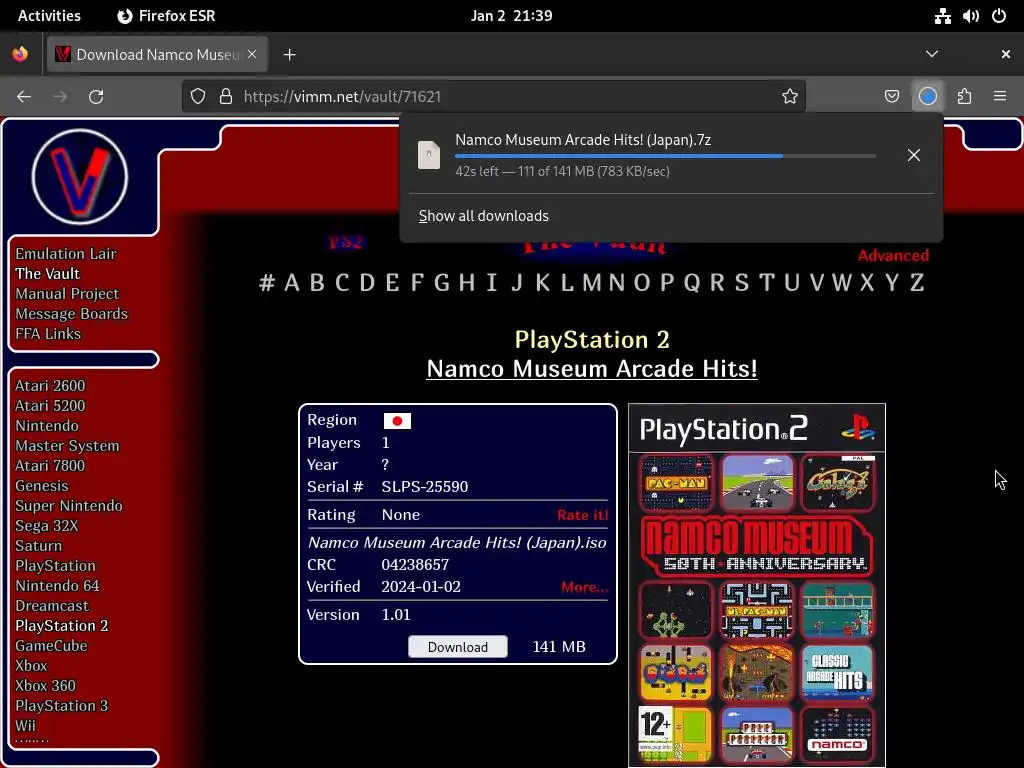Select Master System link
1024x768 pixels.
(67, 446)
